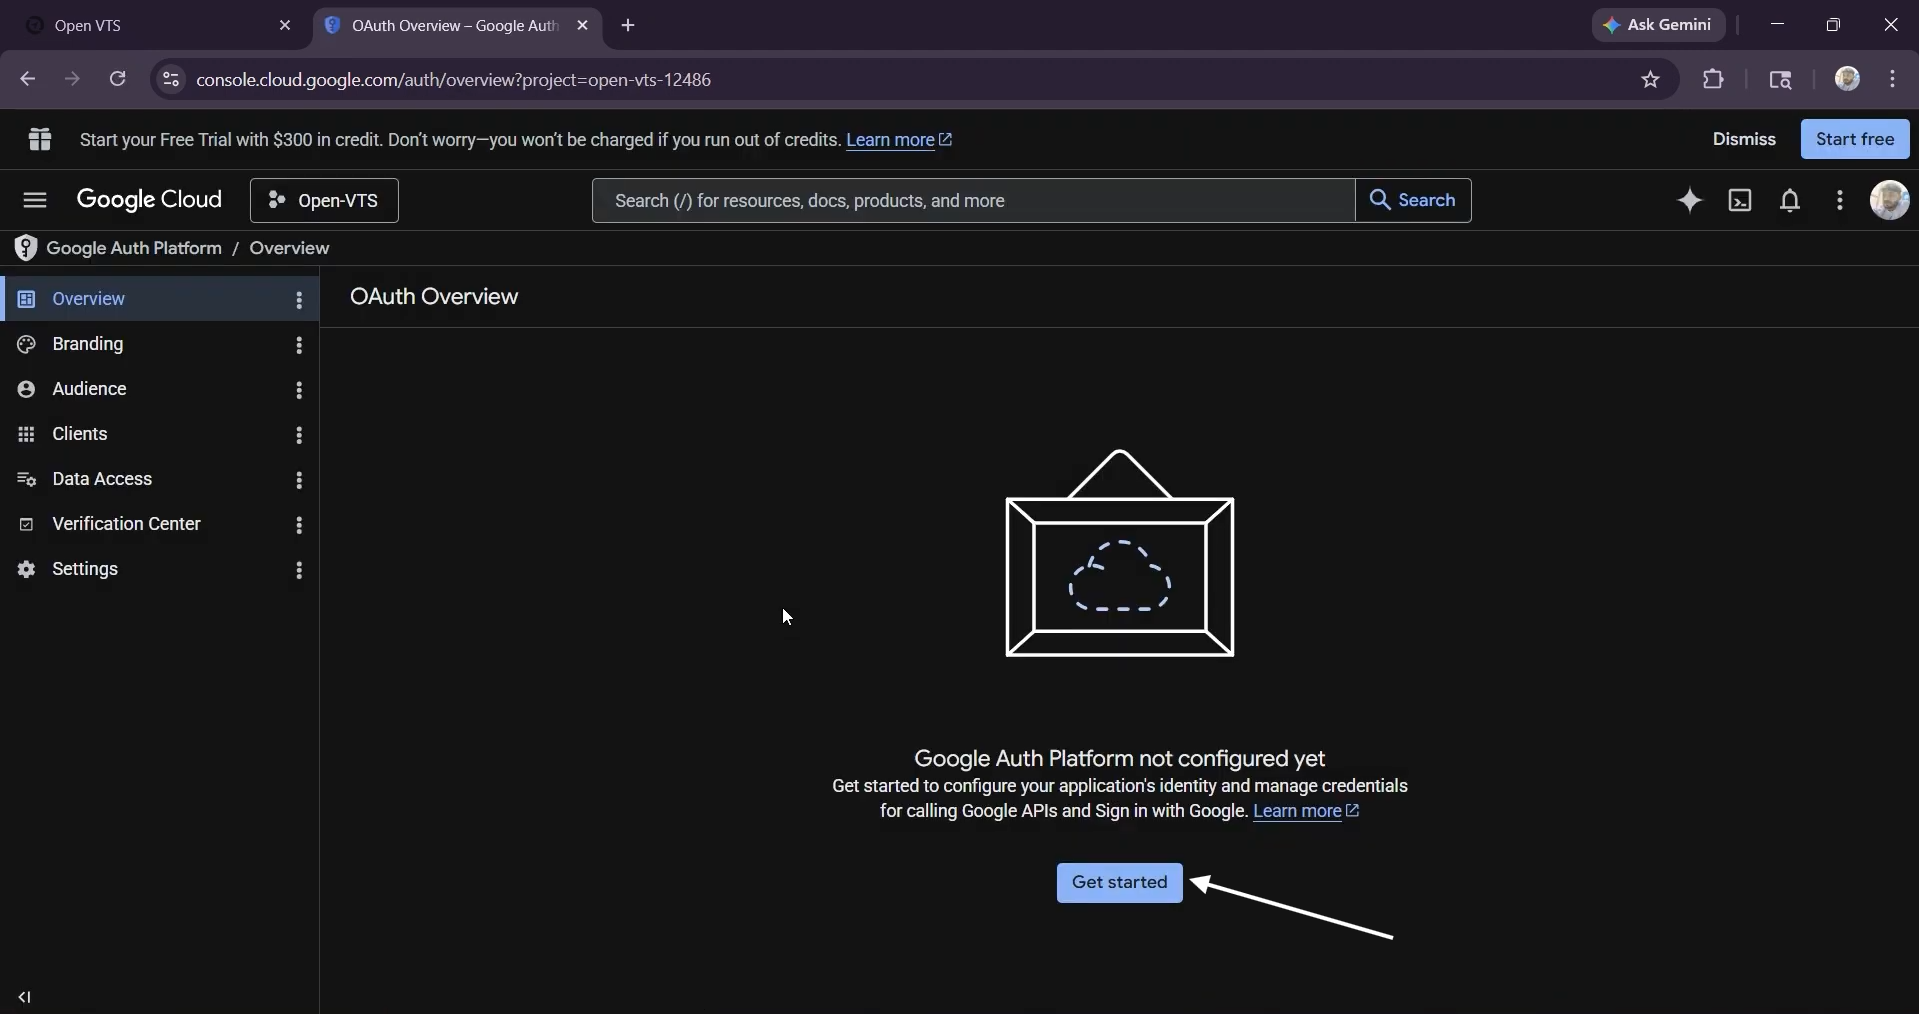Screen dimensions: 1919x1014
Task: Open more options for Branding
Action: tap(299, 345)
